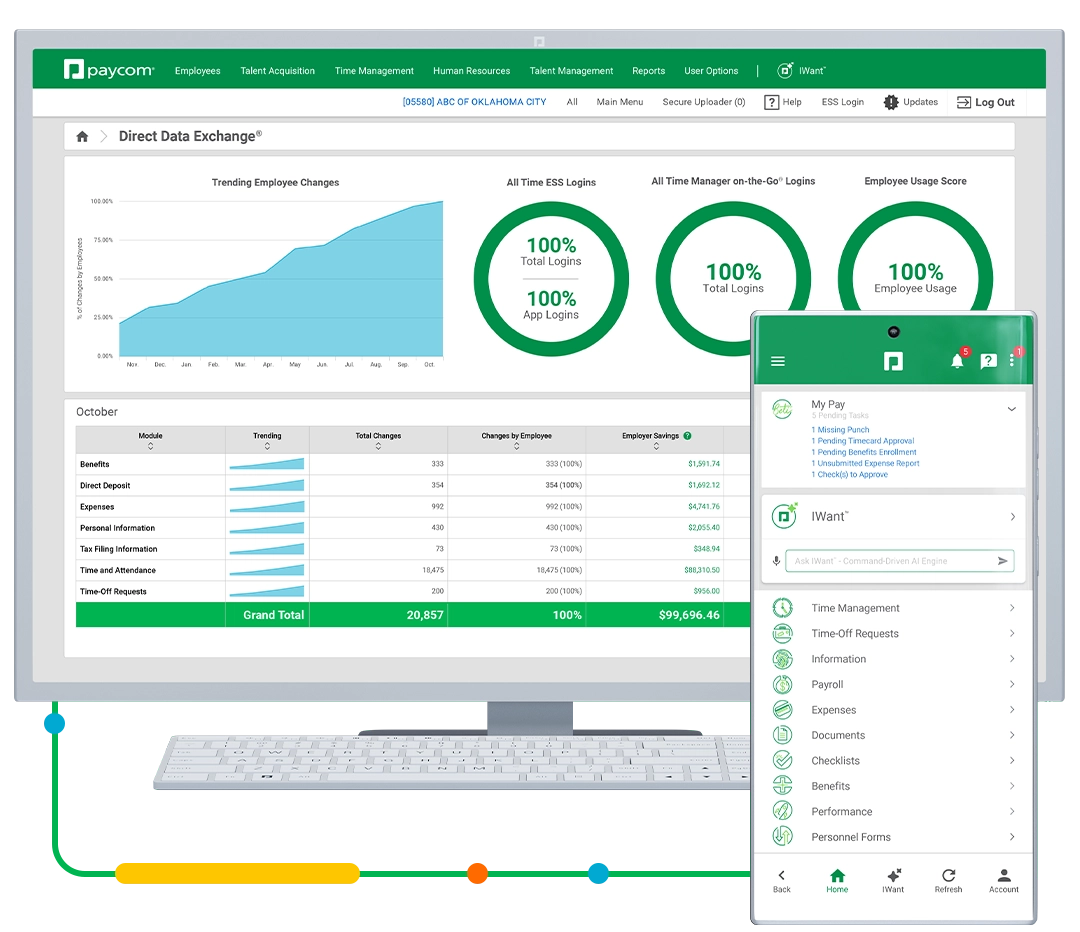Collapse the My Pay section chevron

coord(1011,409)
